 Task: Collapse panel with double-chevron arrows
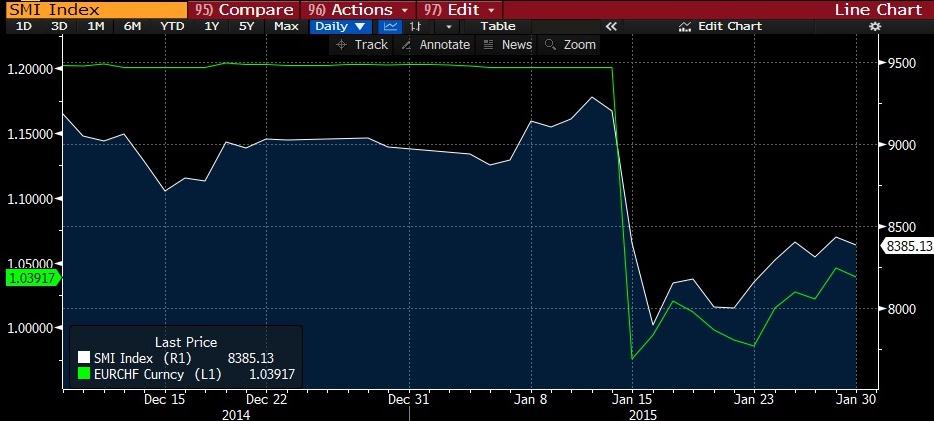[x=612, y=26]
